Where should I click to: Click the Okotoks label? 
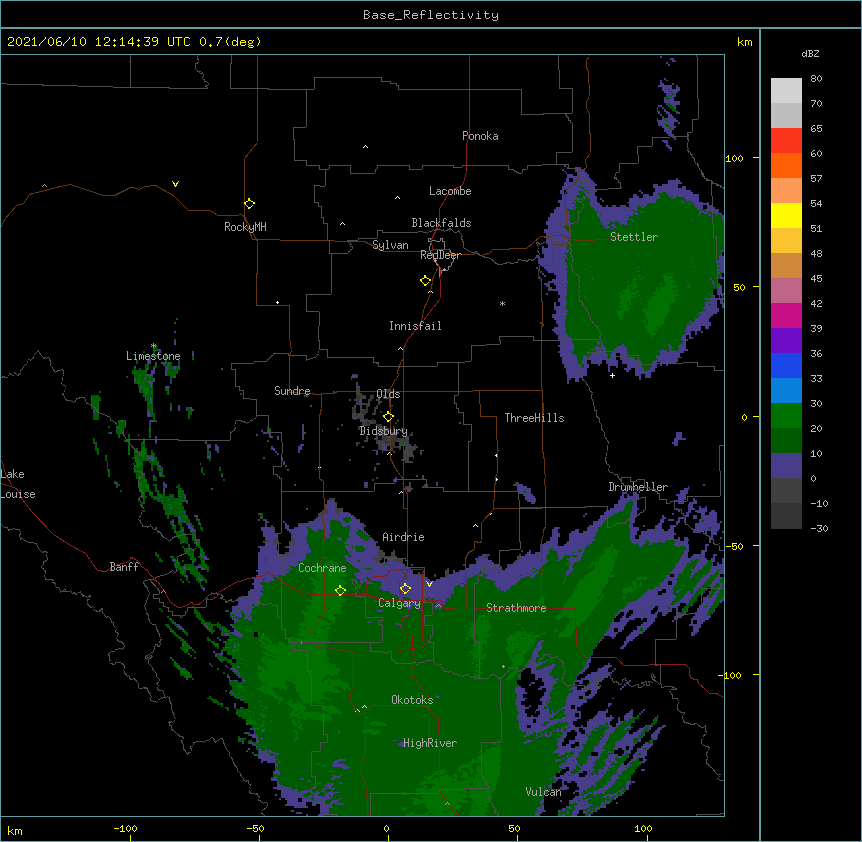pyautogui.click(x=412, y=700)
